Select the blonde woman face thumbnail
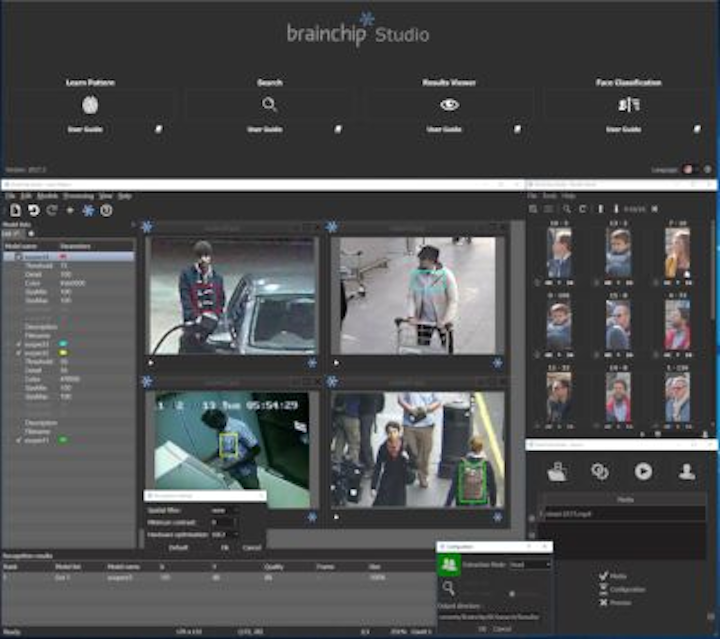The width and height of the screenshot is (720, 639). point(677,252)
